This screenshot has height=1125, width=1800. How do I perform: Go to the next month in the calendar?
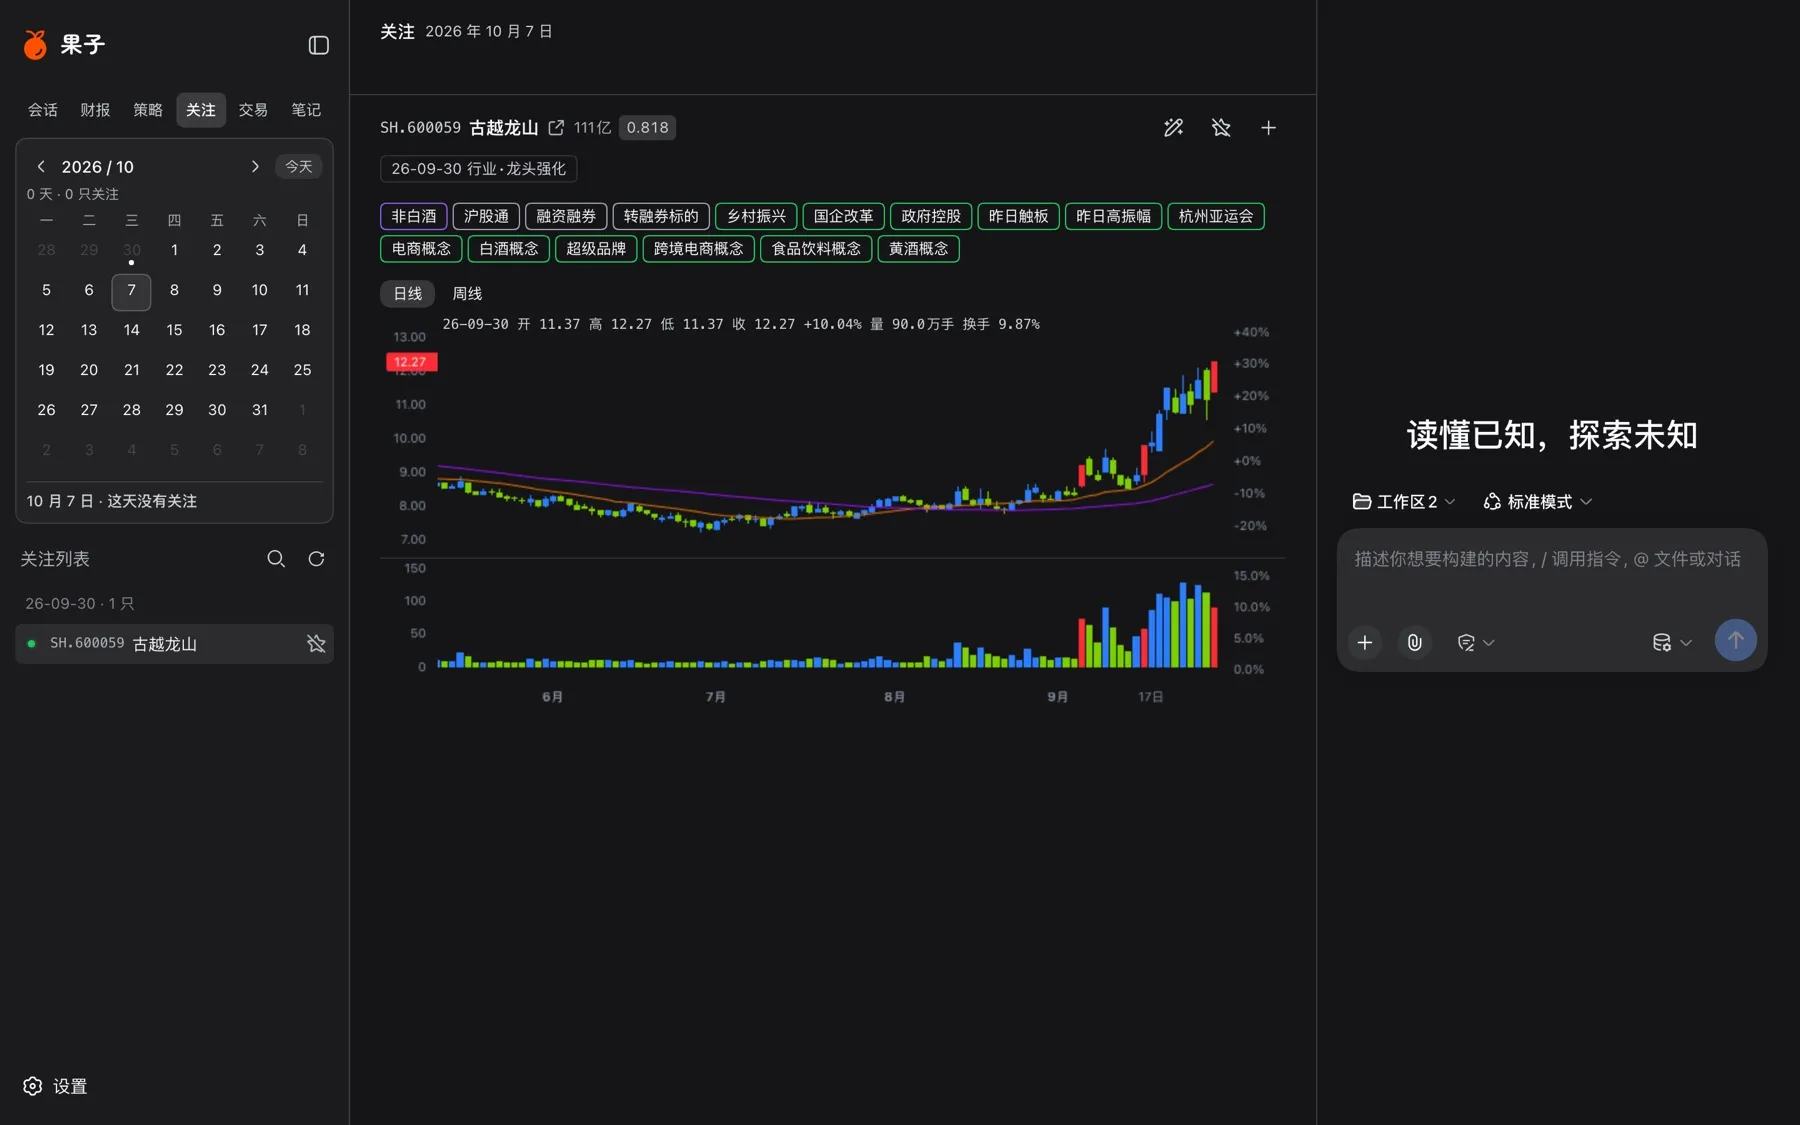255,167
